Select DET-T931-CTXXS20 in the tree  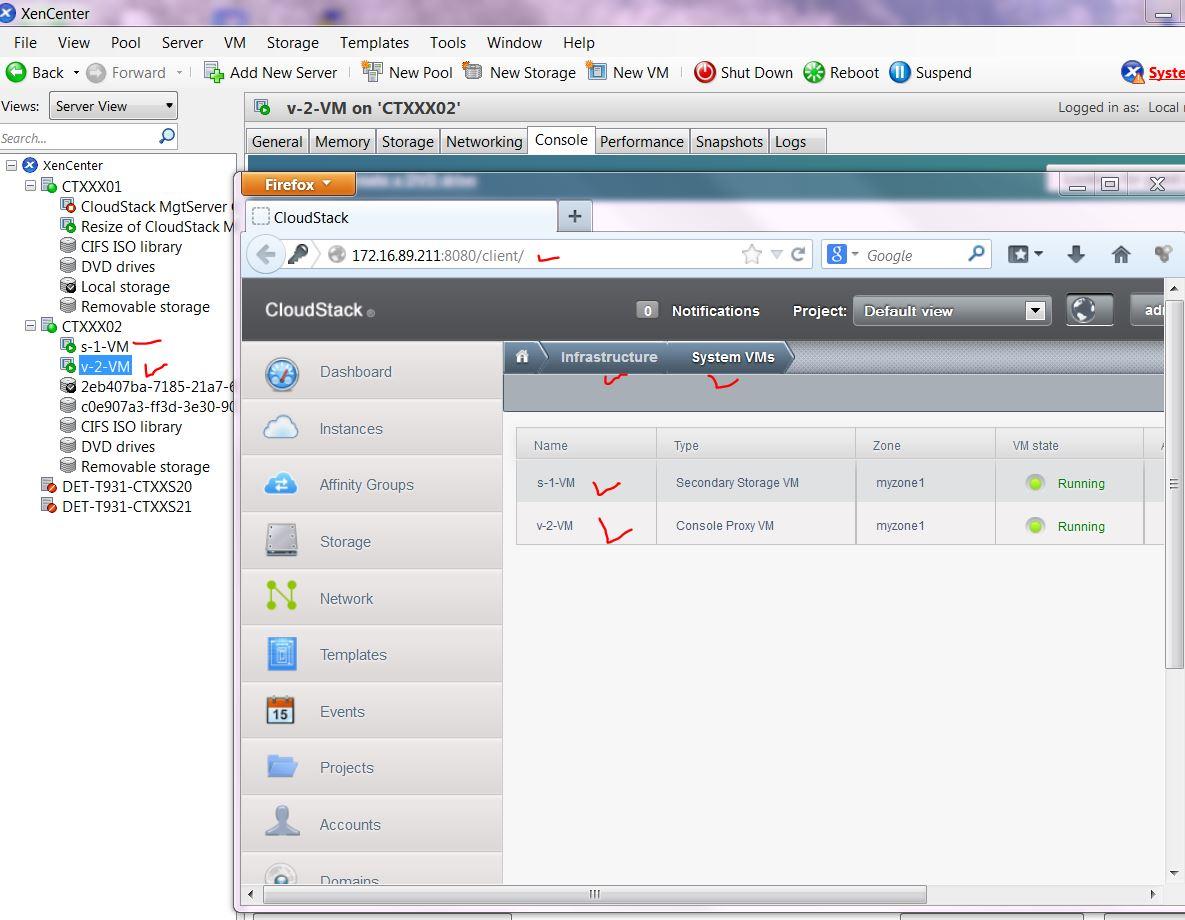[126, 486]
